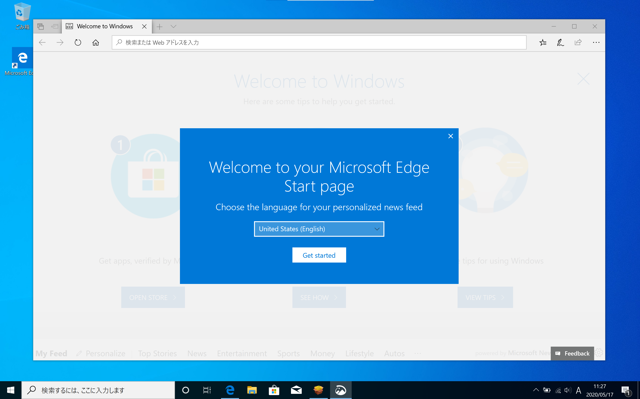
Task: Open the Windows Start menu
Action: [x=10, y=390]
